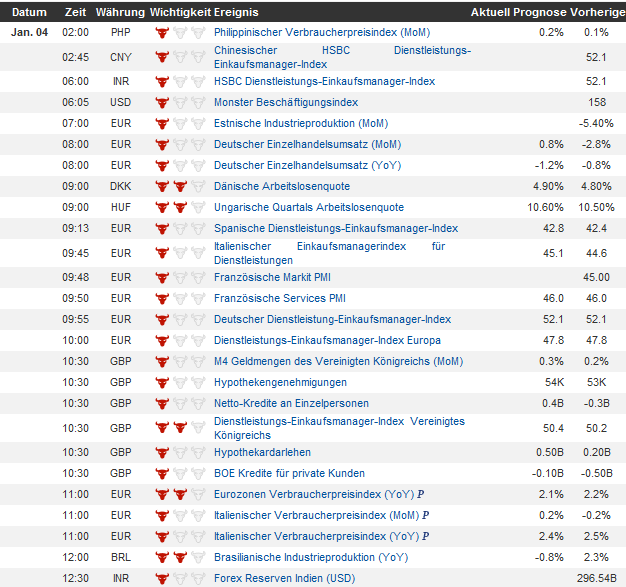Image resolution: width=626 pixels, height=587 pixels.
Task: Click the Ereignis column header
Action: coord(236,12)
